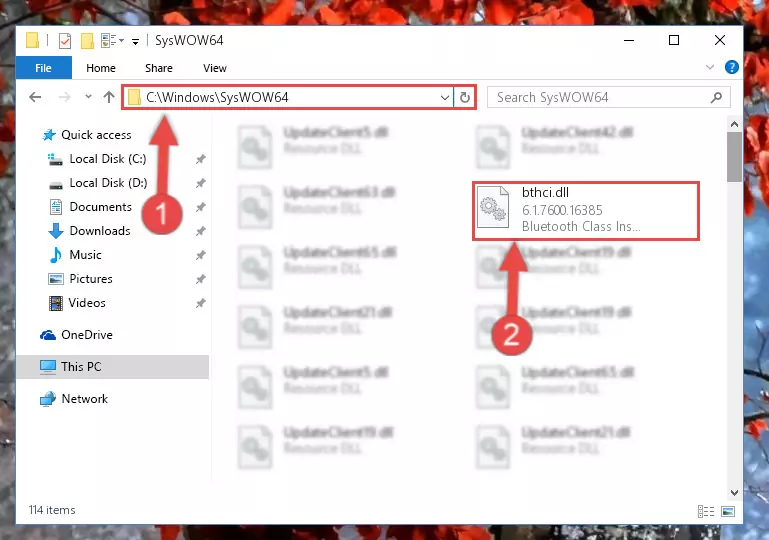Open Downloads in navigation pane
This screenshot has height=540, width=769.
tap(100, 231)
